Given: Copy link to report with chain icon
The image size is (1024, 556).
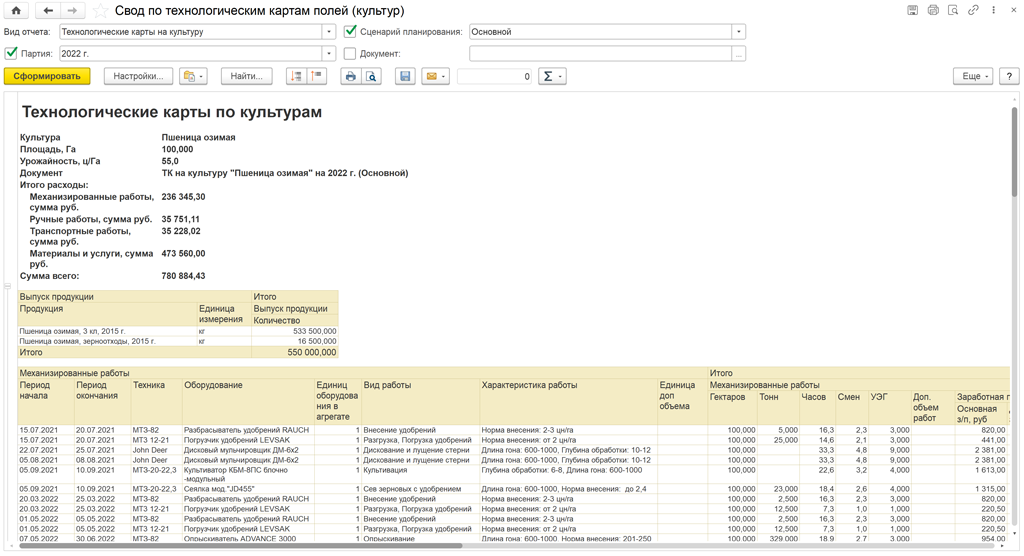Looking at the screenshot, I should [x=973, y=11].
